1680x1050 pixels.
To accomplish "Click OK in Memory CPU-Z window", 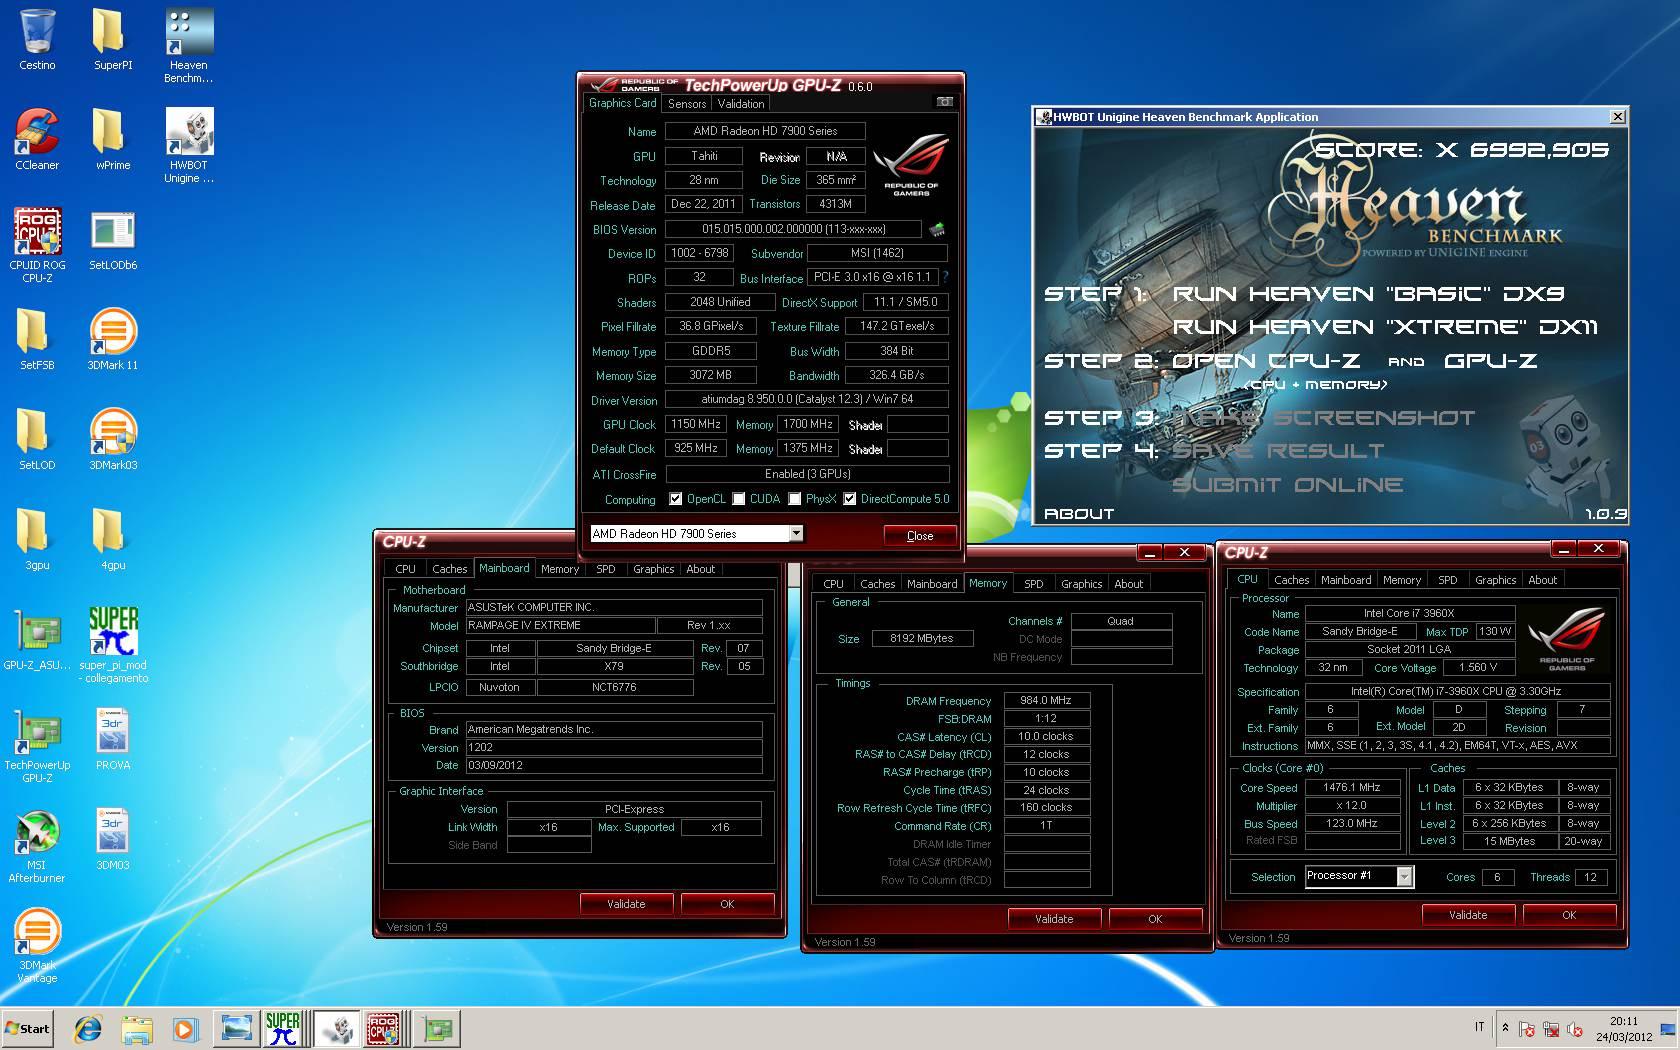I will [x=1155, y=919].
